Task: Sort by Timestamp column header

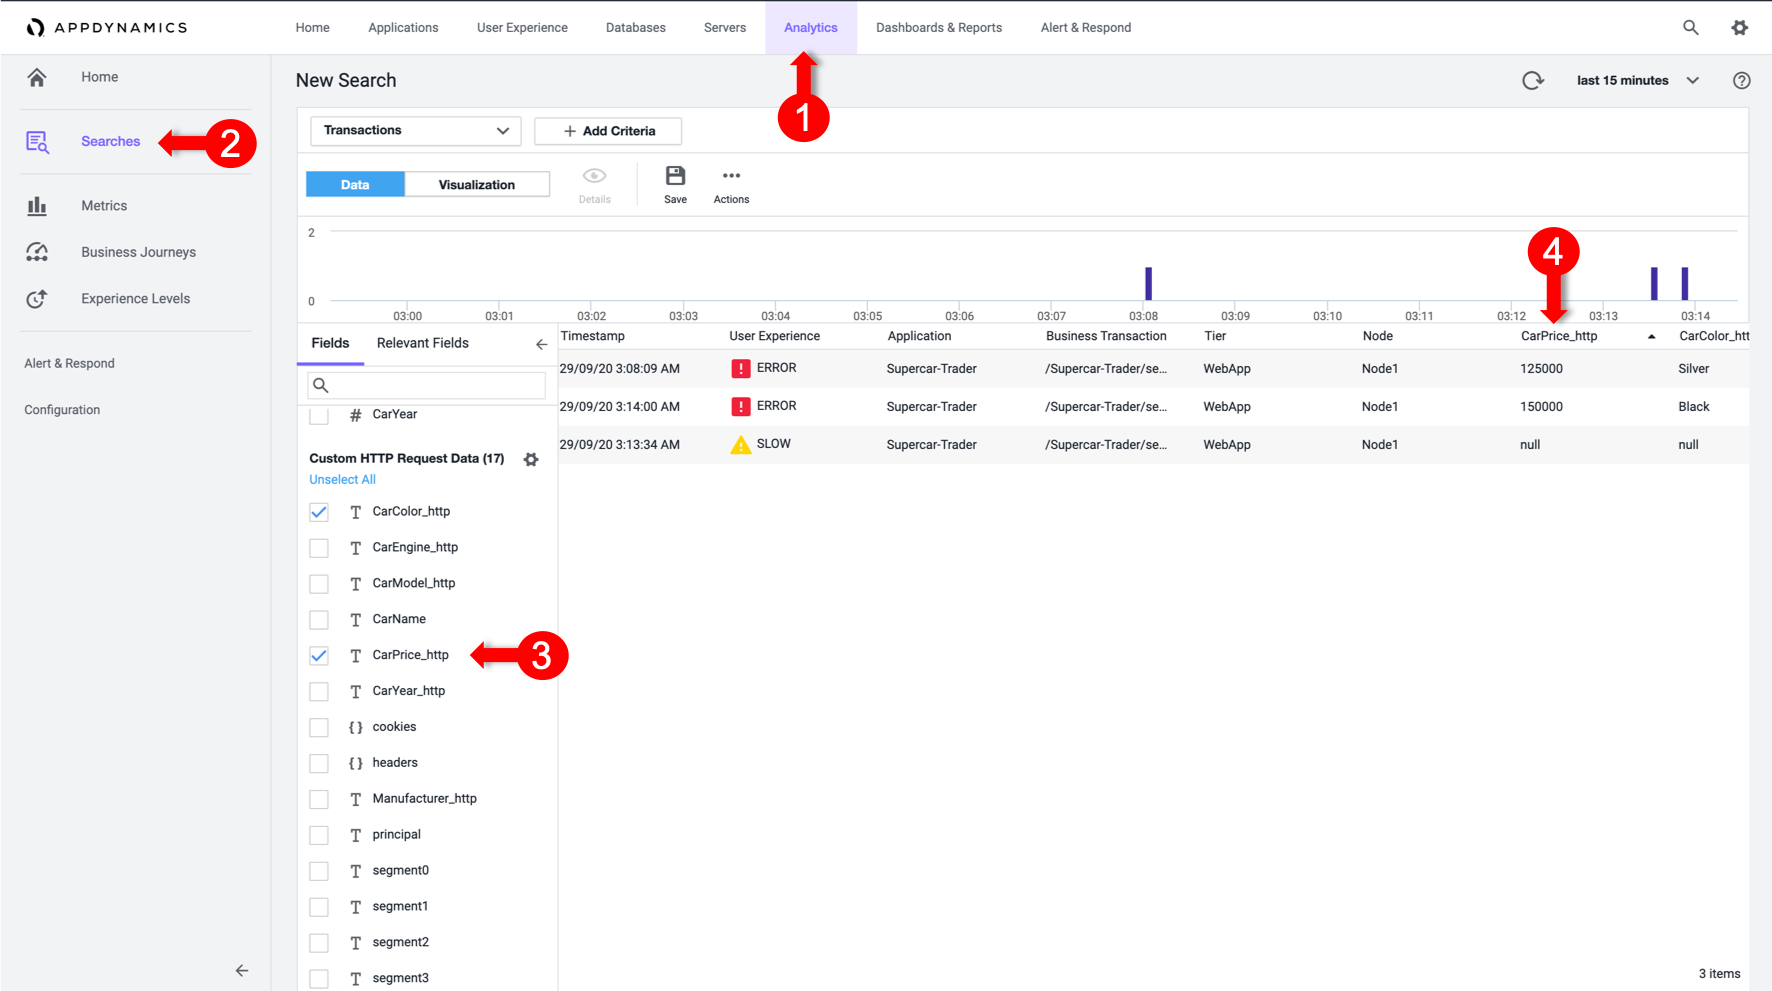Action: (x=593, y=337)
